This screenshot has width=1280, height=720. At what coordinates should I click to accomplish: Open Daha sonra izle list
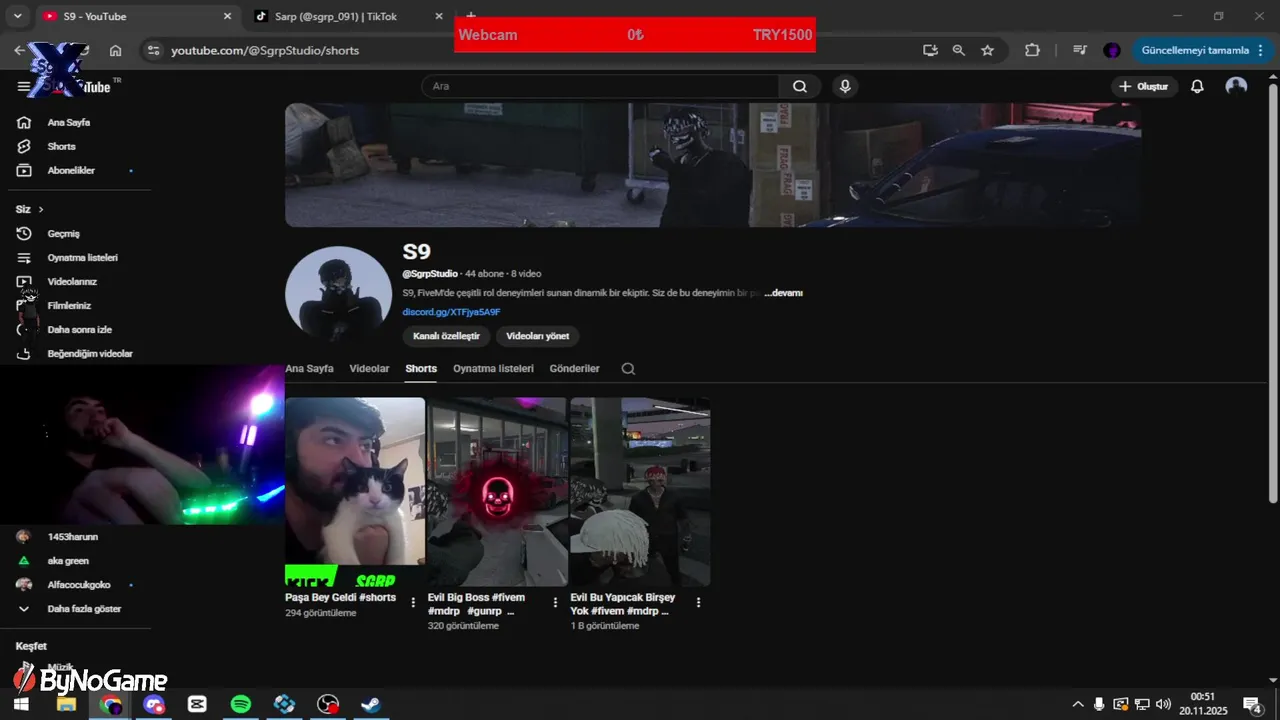(79, 329)
